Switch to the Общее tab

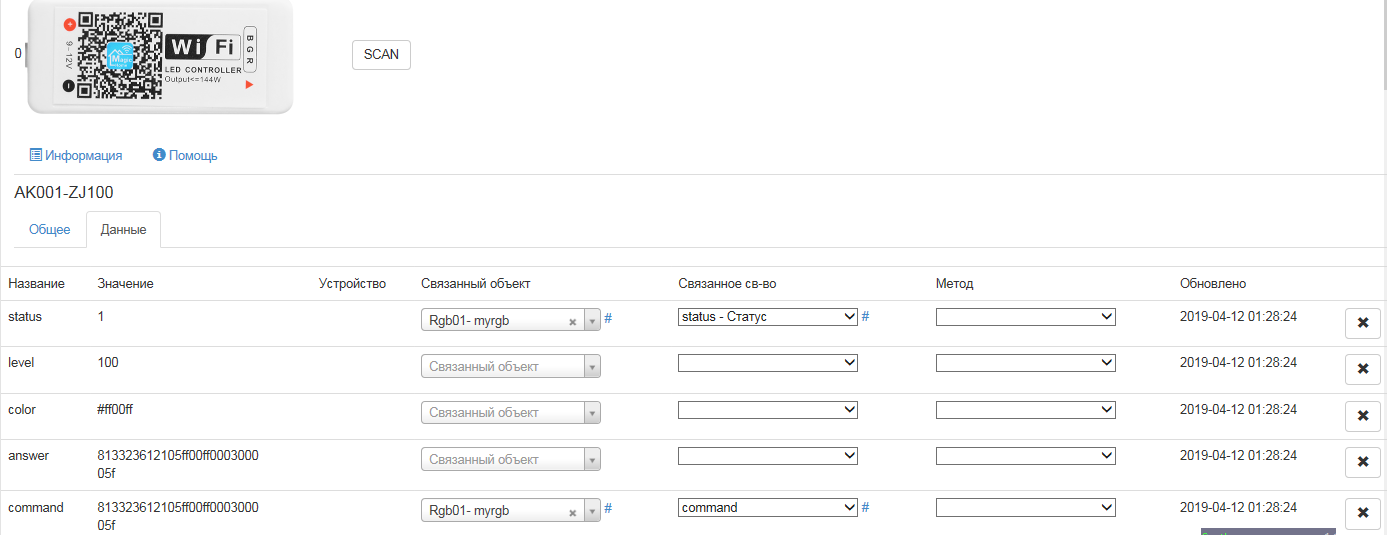50,230
